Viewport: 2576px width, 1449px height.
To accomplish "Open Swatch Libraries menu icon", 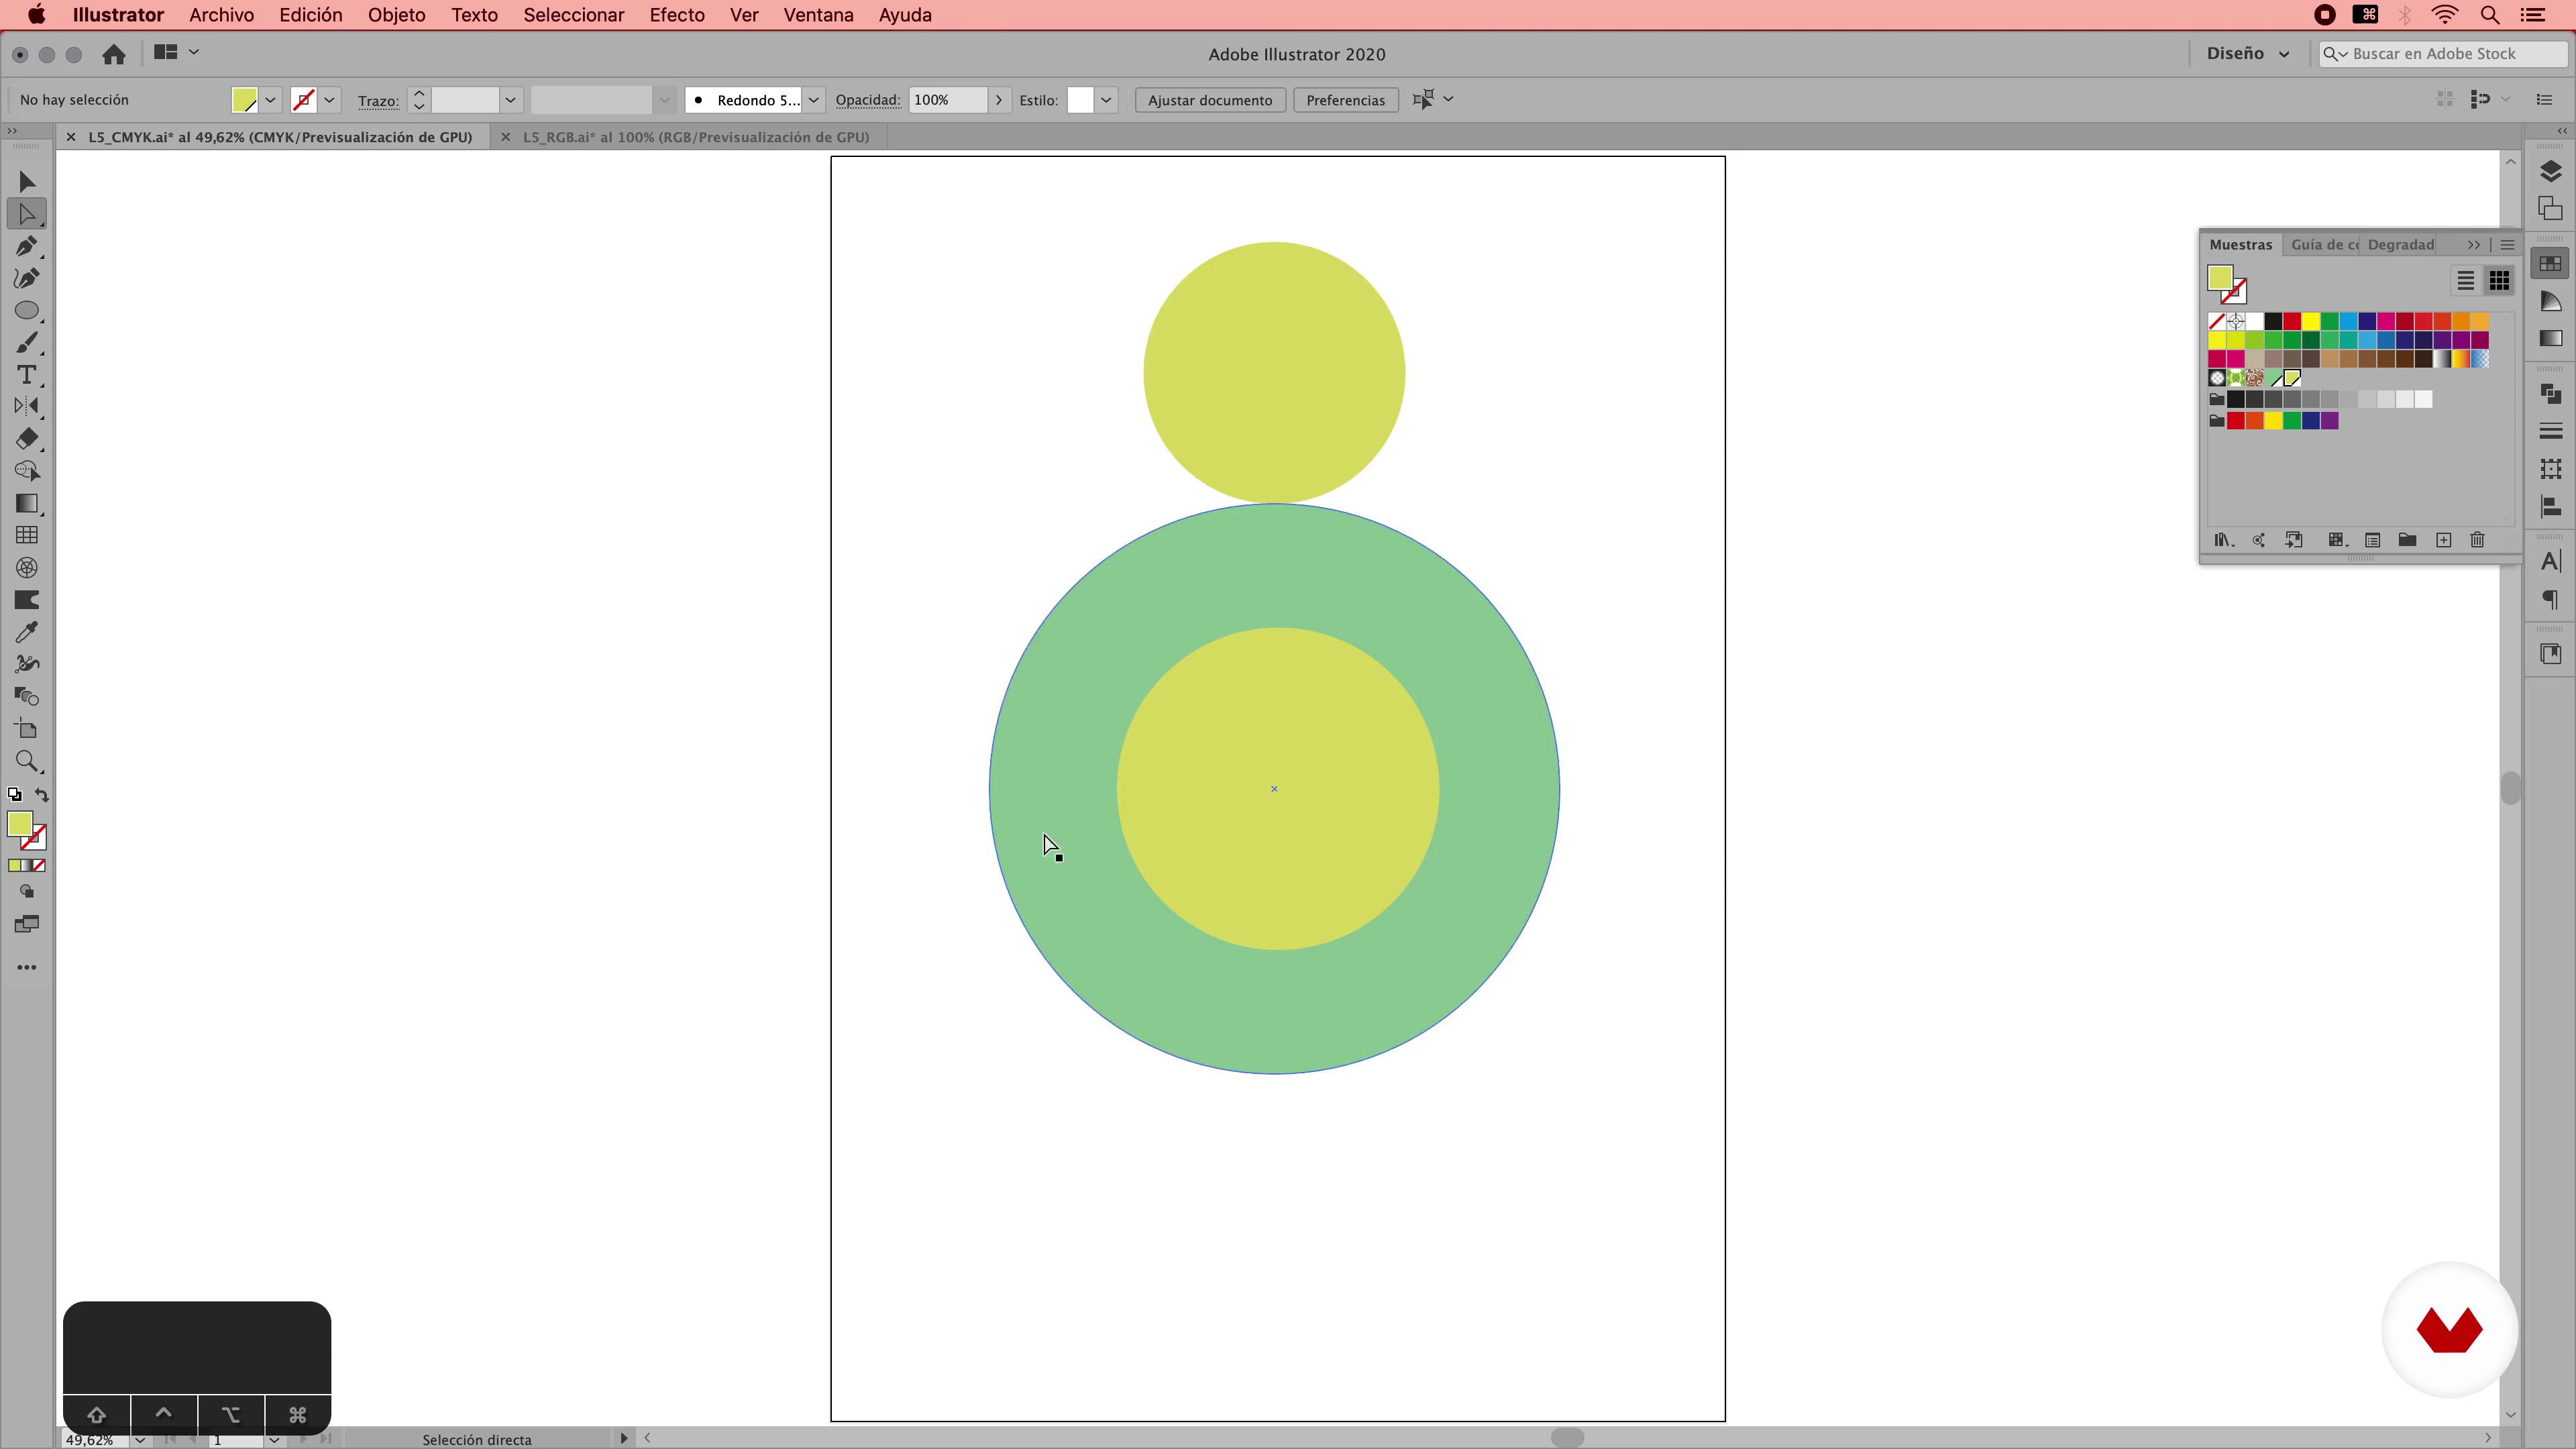I will click(x=2223, y=540).
